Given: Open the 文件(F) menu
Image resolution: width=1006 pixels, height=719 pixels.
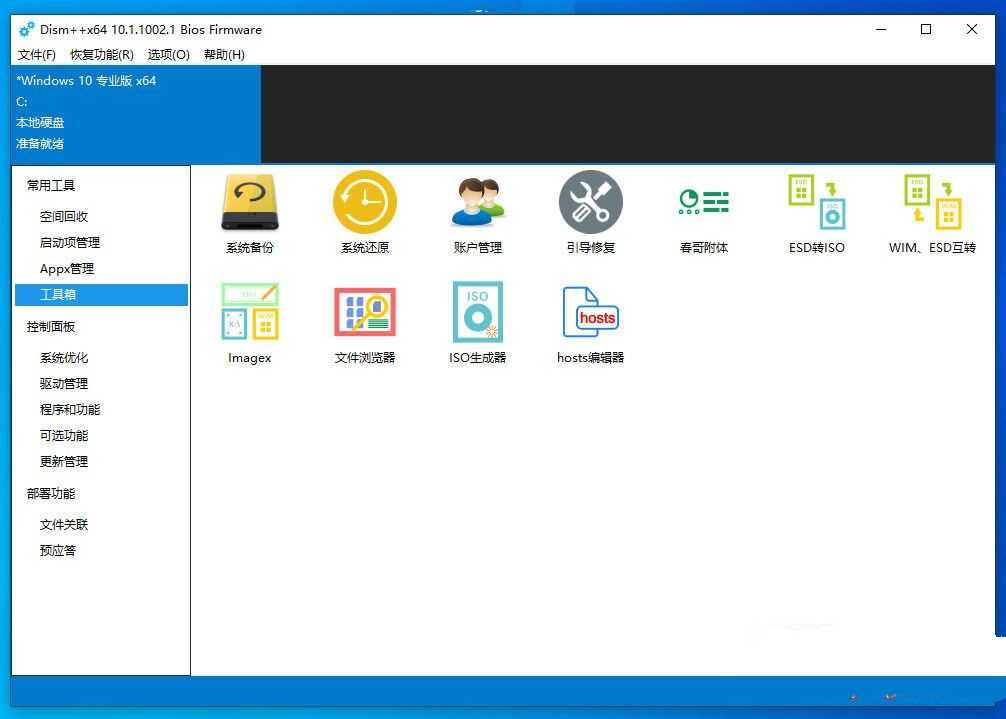Looking at the screenshot, I should [x=37, y=55].
